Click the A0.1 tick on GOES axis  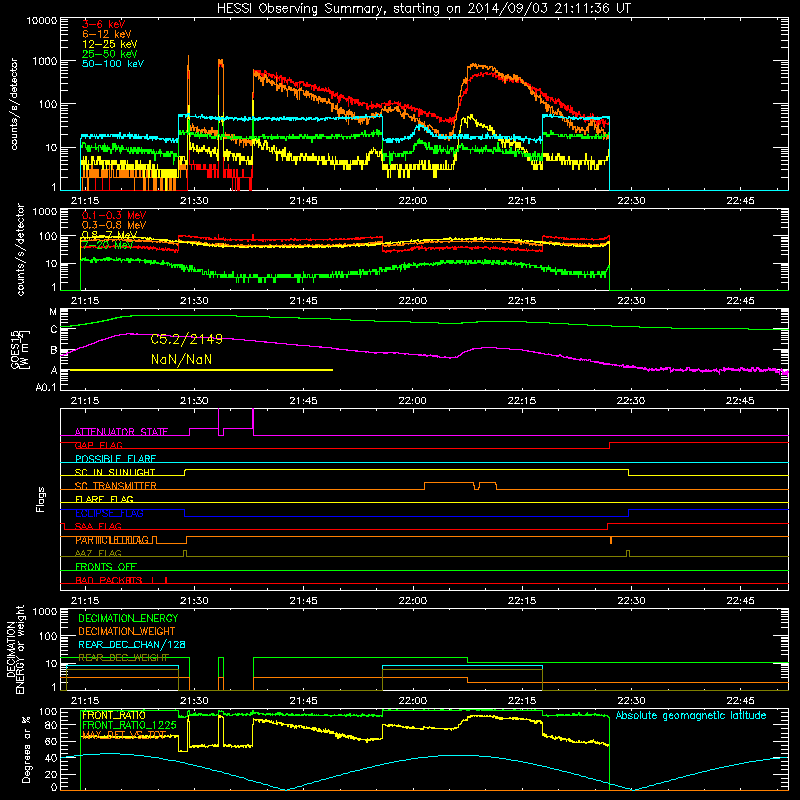[x=46, y=387]
